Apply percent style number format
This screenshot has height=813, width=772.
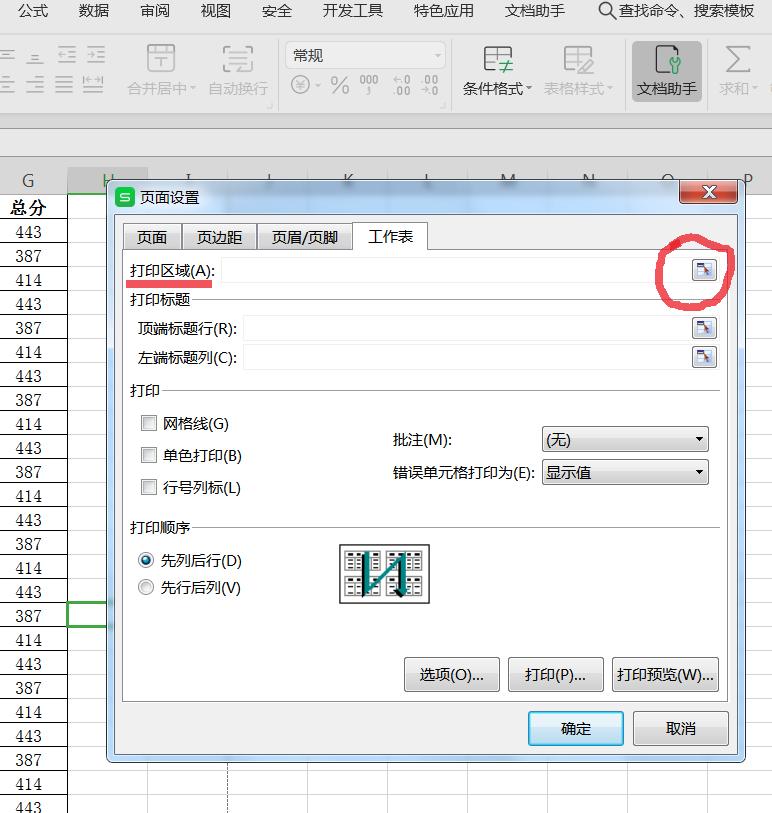coord(340,85)
